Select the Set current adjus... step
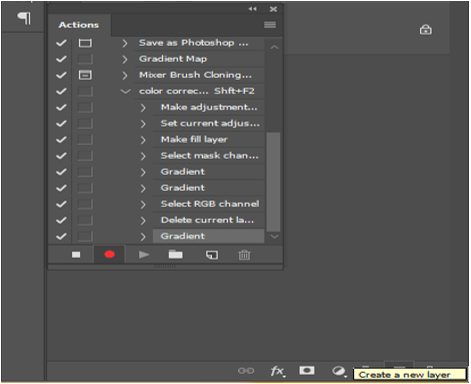Screen dimensions: 471x384 [x=209, y=123]
